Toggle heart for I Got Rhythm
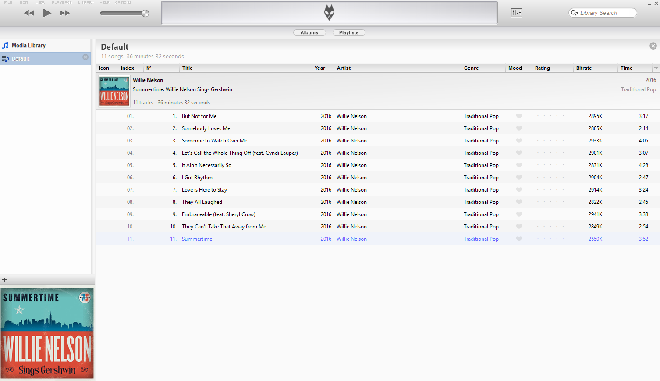Viewport: 660px width, 381px height. (x=519, y=177)
